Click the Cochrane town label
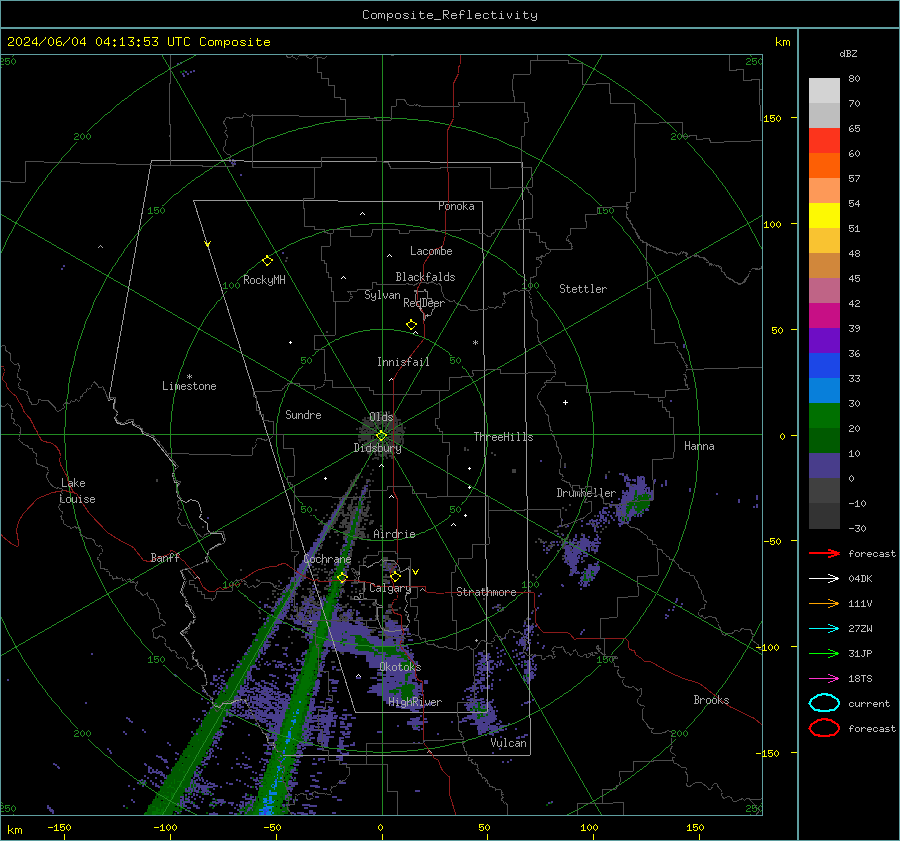This screenshot has height=841, width=900. coord(327,559)
